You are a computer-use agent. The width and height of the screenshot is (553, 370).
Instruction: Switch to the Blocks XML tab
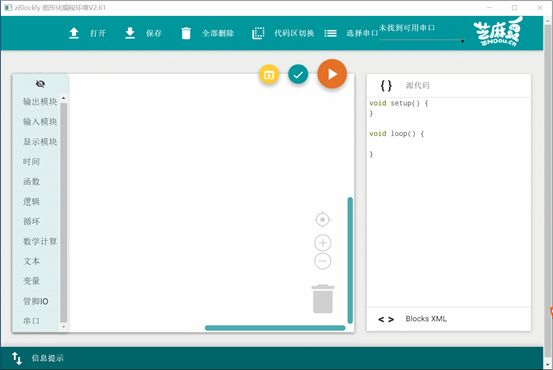(426, 319)
